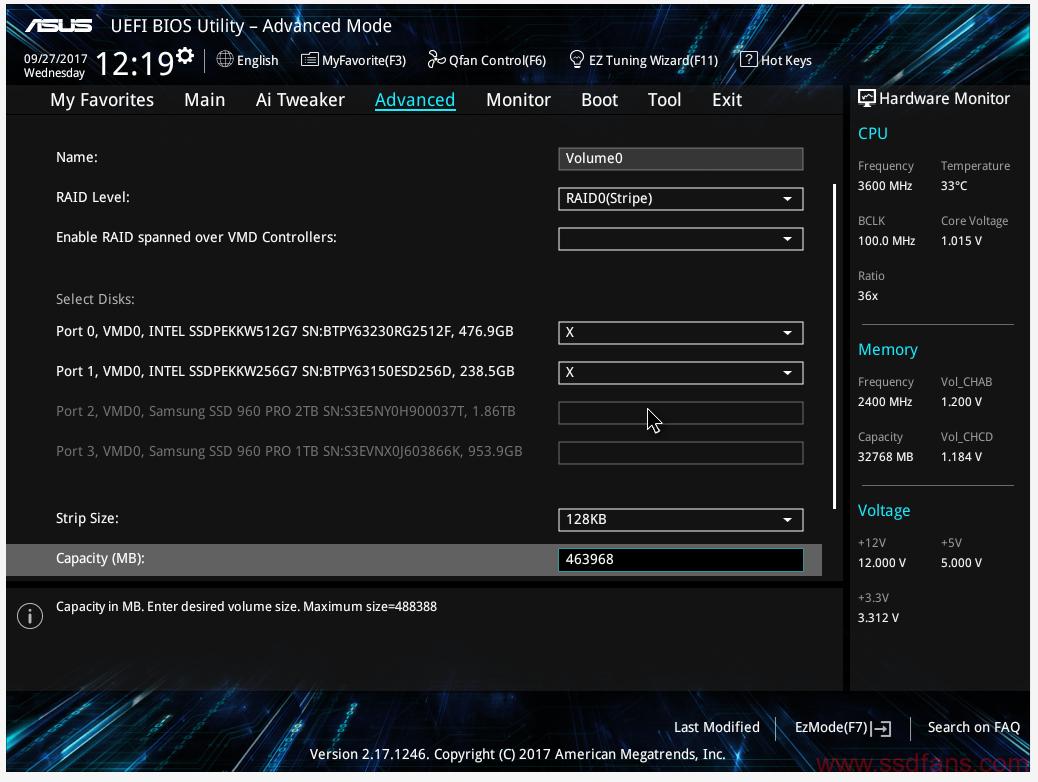The width and height of the screenshot is (1038, 782).
Task: Open the Strip Size dropdown
Action: point(681,520)
